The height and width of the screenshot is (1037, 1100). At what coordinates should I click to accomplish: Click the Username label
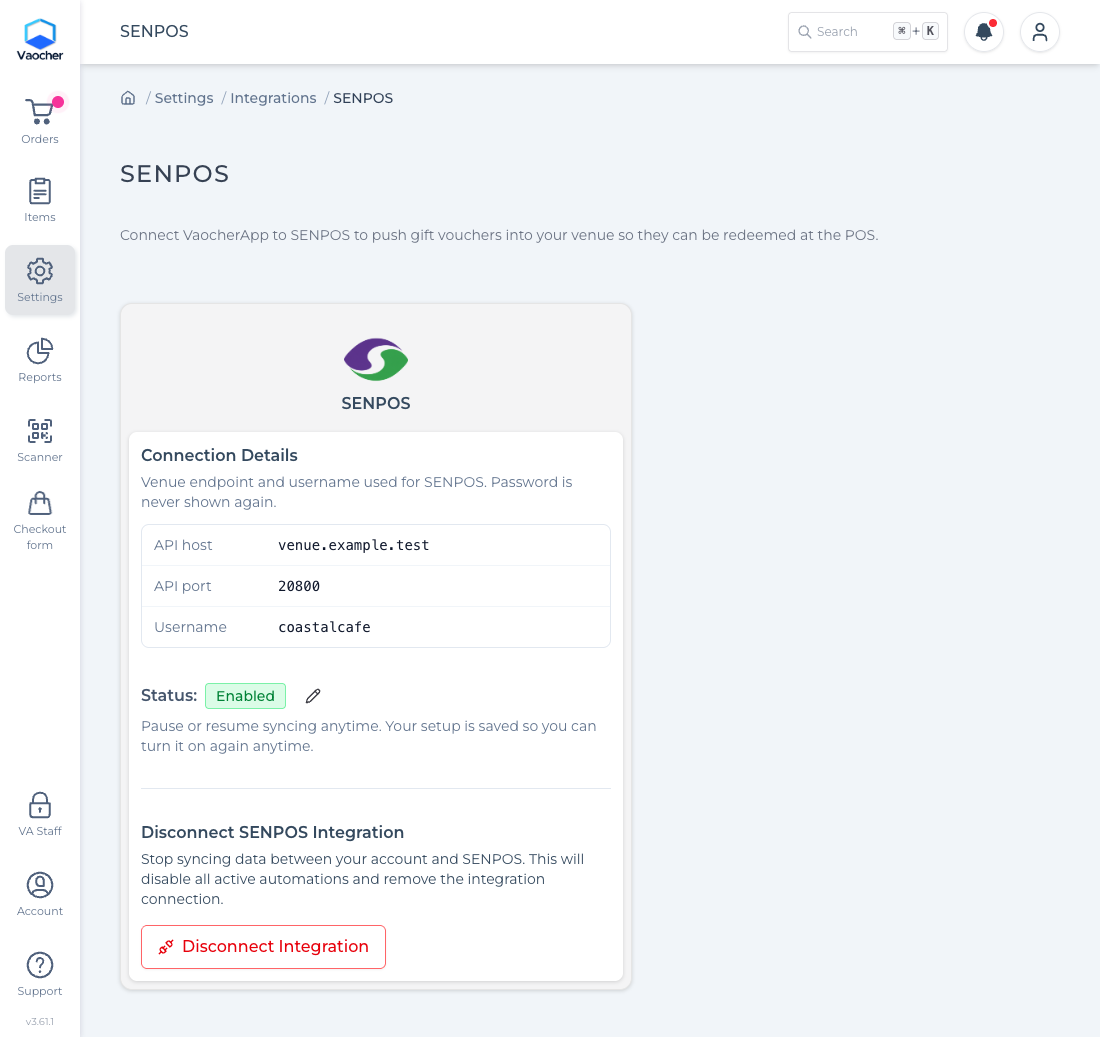tap(190, 627)
